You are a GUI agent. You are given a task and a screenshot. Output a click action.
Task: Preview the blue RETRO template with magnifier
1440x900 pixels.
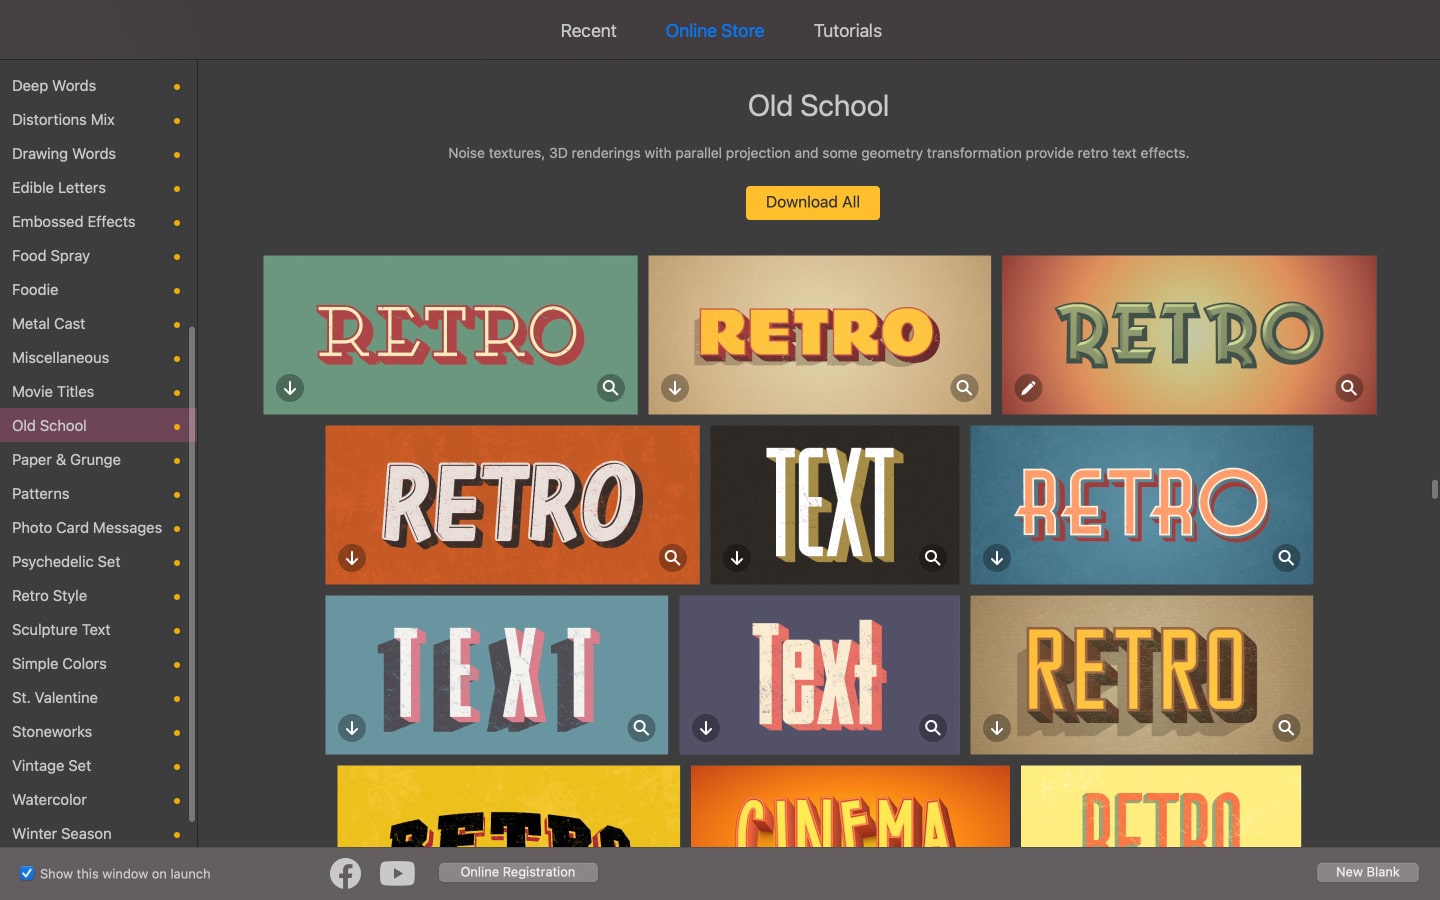tap(1286, 558)
